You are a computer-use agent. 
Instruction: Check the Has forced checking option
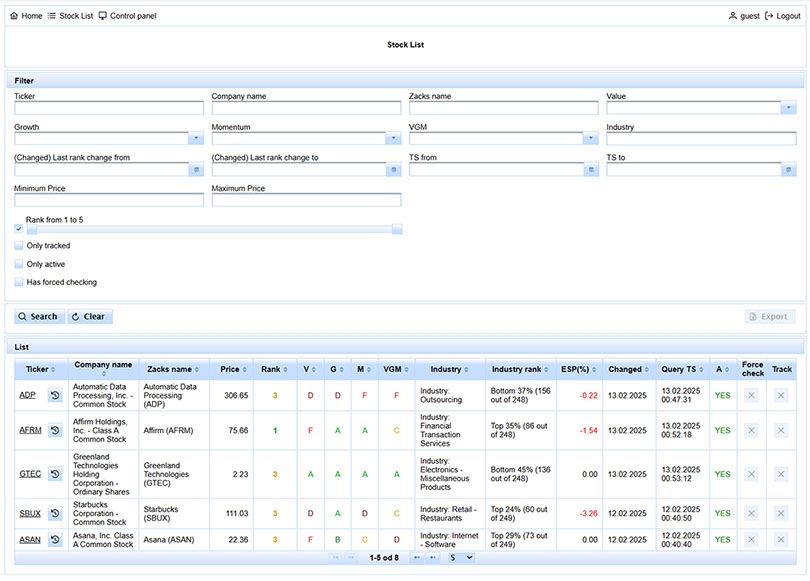19,283
